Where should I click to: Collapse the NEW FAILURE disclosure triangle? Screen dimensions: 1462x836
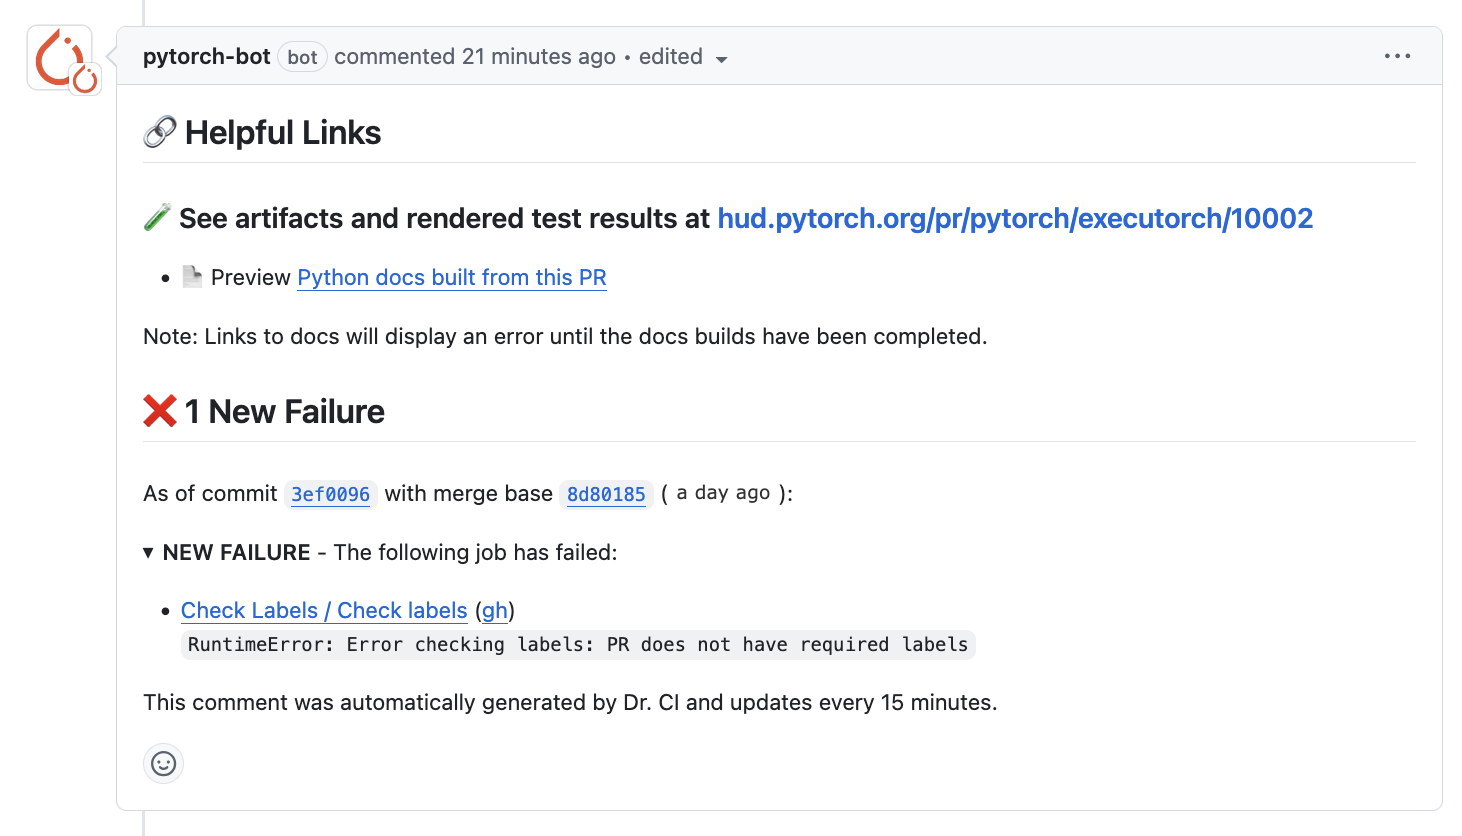pos(148,553)
